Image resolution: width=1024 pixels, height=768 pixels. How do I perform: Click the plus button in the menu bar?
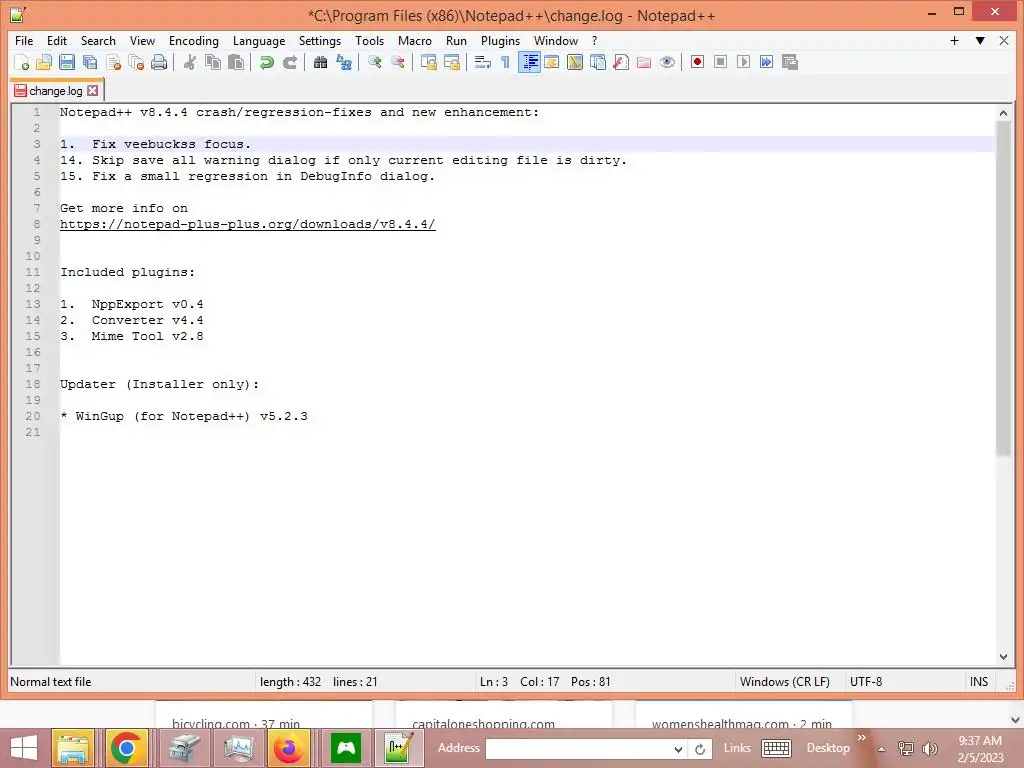click(954, 40)
